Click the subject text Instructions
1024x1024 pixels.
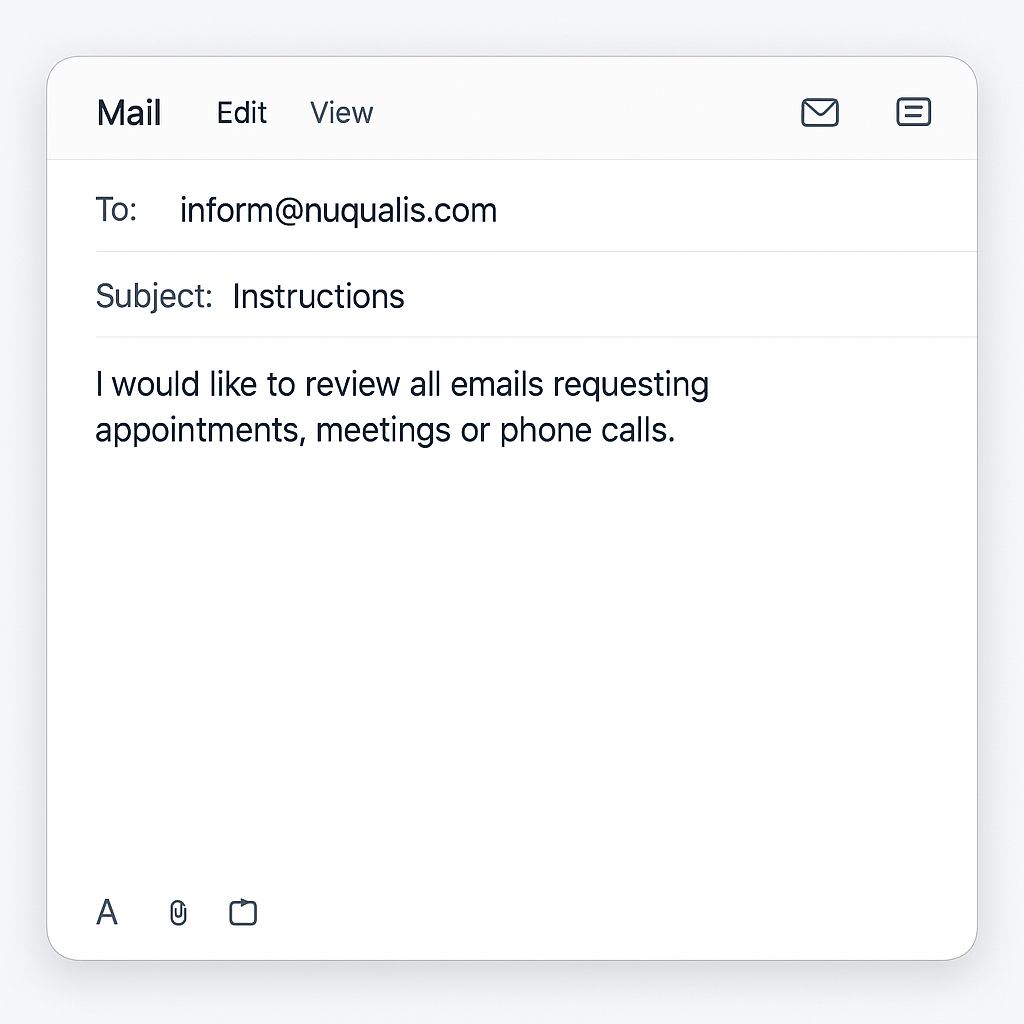click(x=319, y=296)
